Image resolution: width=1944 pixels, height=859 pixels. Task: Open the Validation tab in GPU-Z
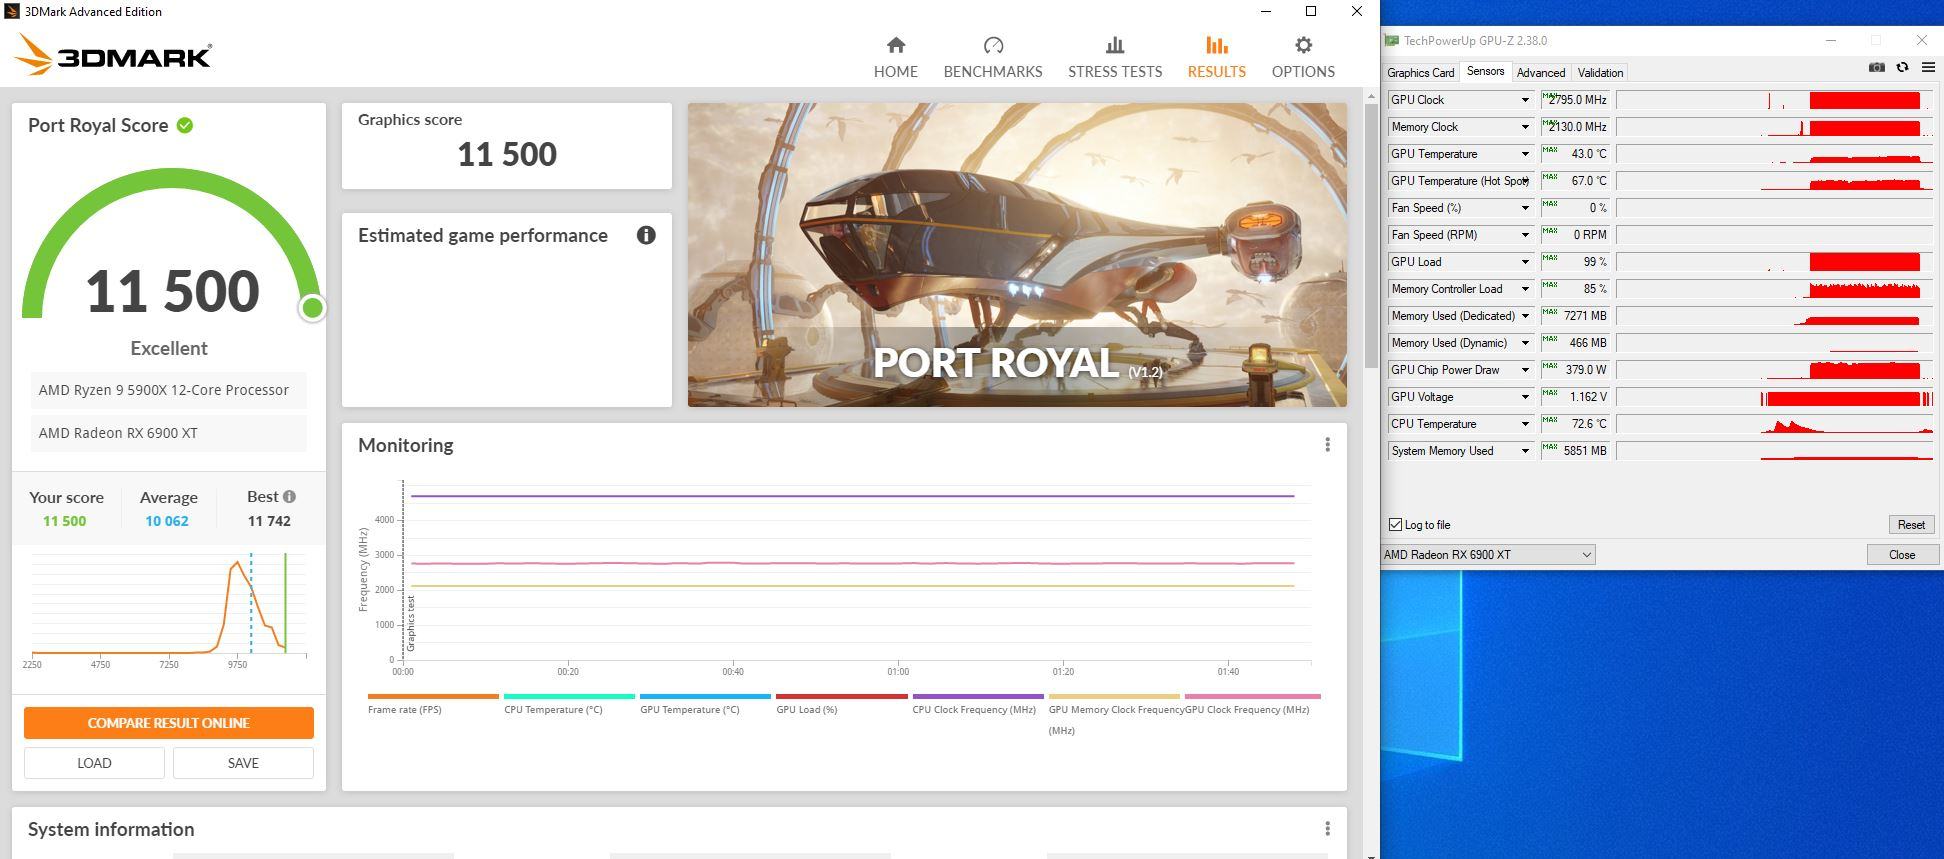coord(1600,73)
